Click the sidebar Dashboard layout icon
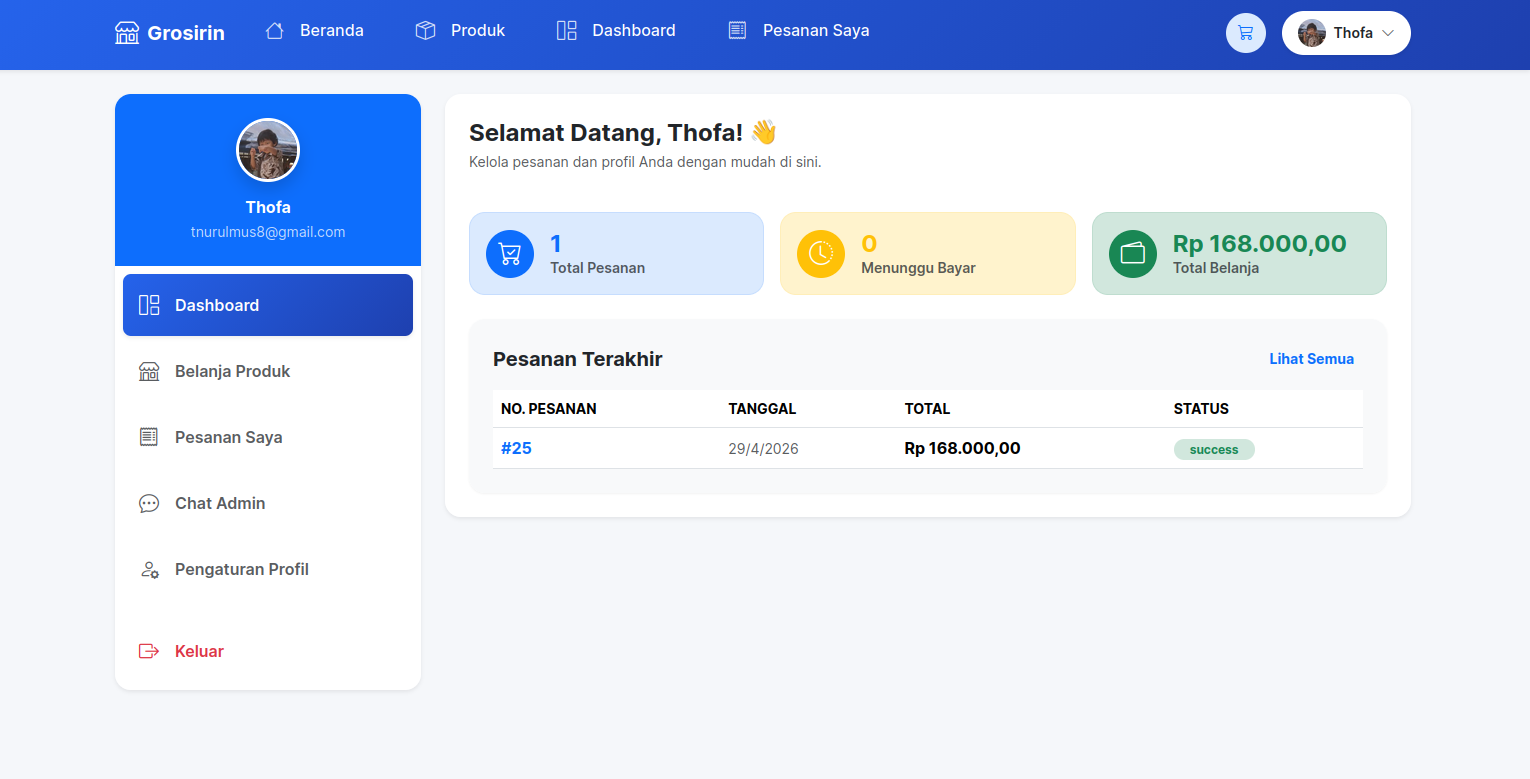Image resolution: width=1530 pixels, height=779 pixels. coord(149,305)
